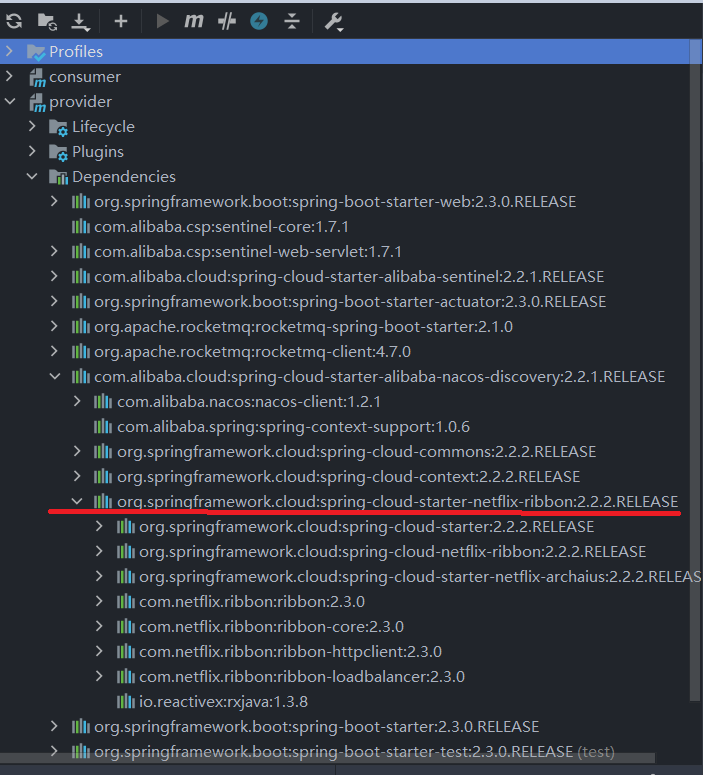Select the Plugins label
Screen dimensions: 703x775
(x=98, y=152)
